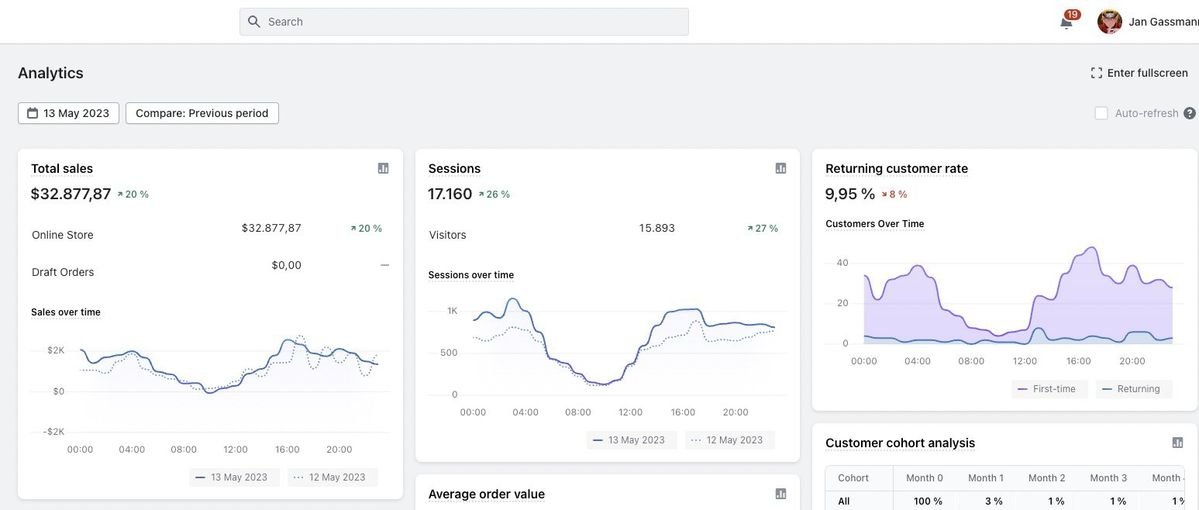
Task: Open the Total sales report title
Action: (62, 168)
